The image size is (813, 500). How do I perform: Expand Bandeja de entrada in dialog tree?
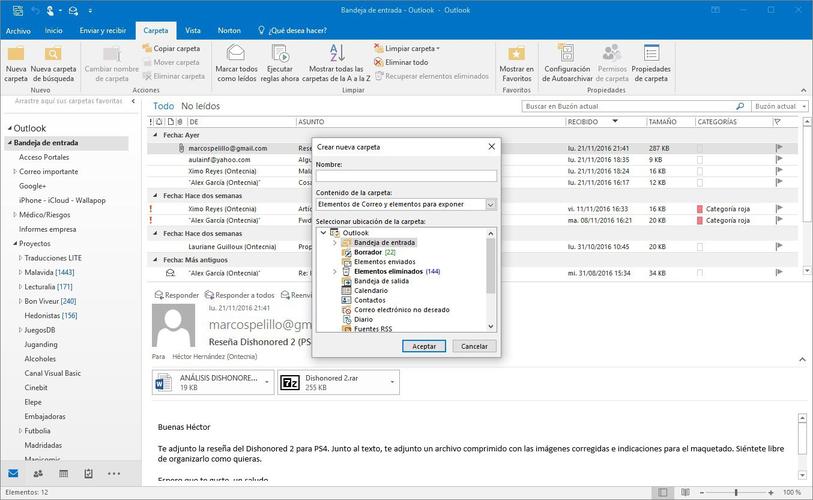(334, 243)
